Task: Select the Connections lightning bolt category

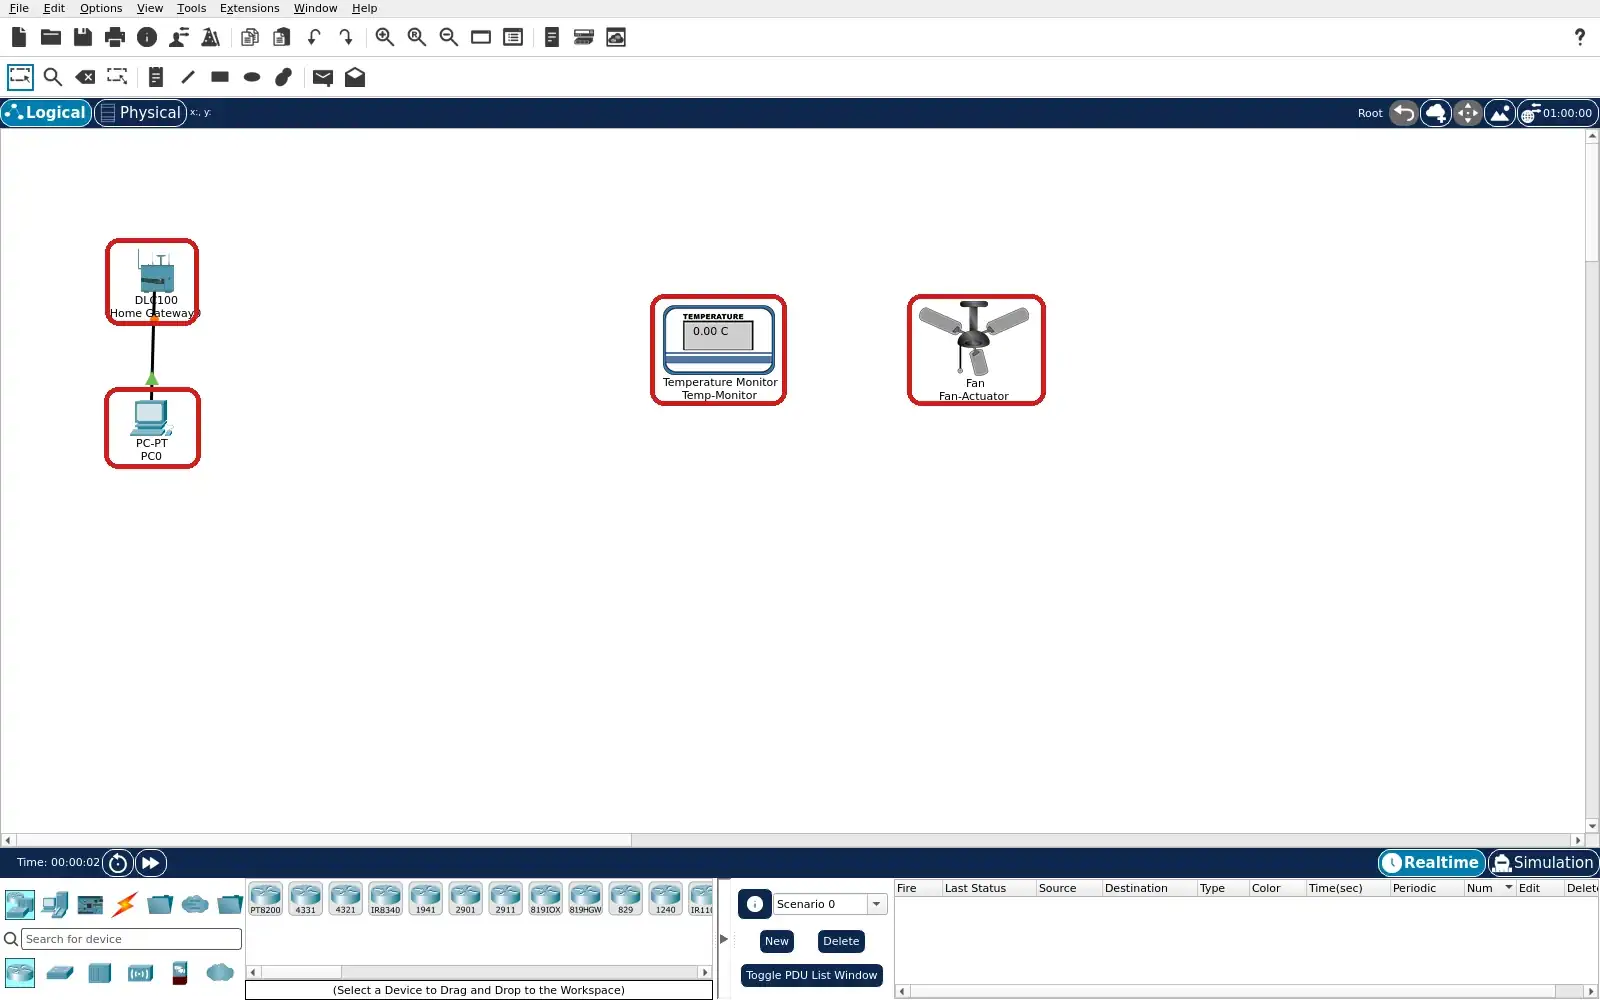Action: (x=125, y=905)
